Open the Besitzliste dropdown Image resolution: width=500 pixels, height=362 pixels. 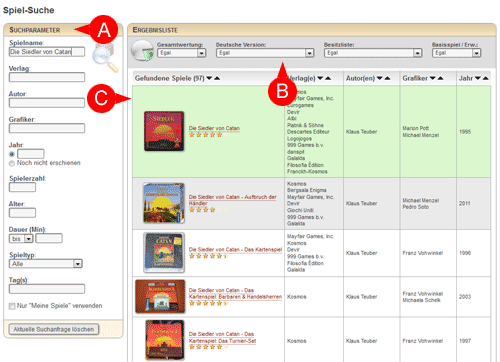[x=373, y=53]
